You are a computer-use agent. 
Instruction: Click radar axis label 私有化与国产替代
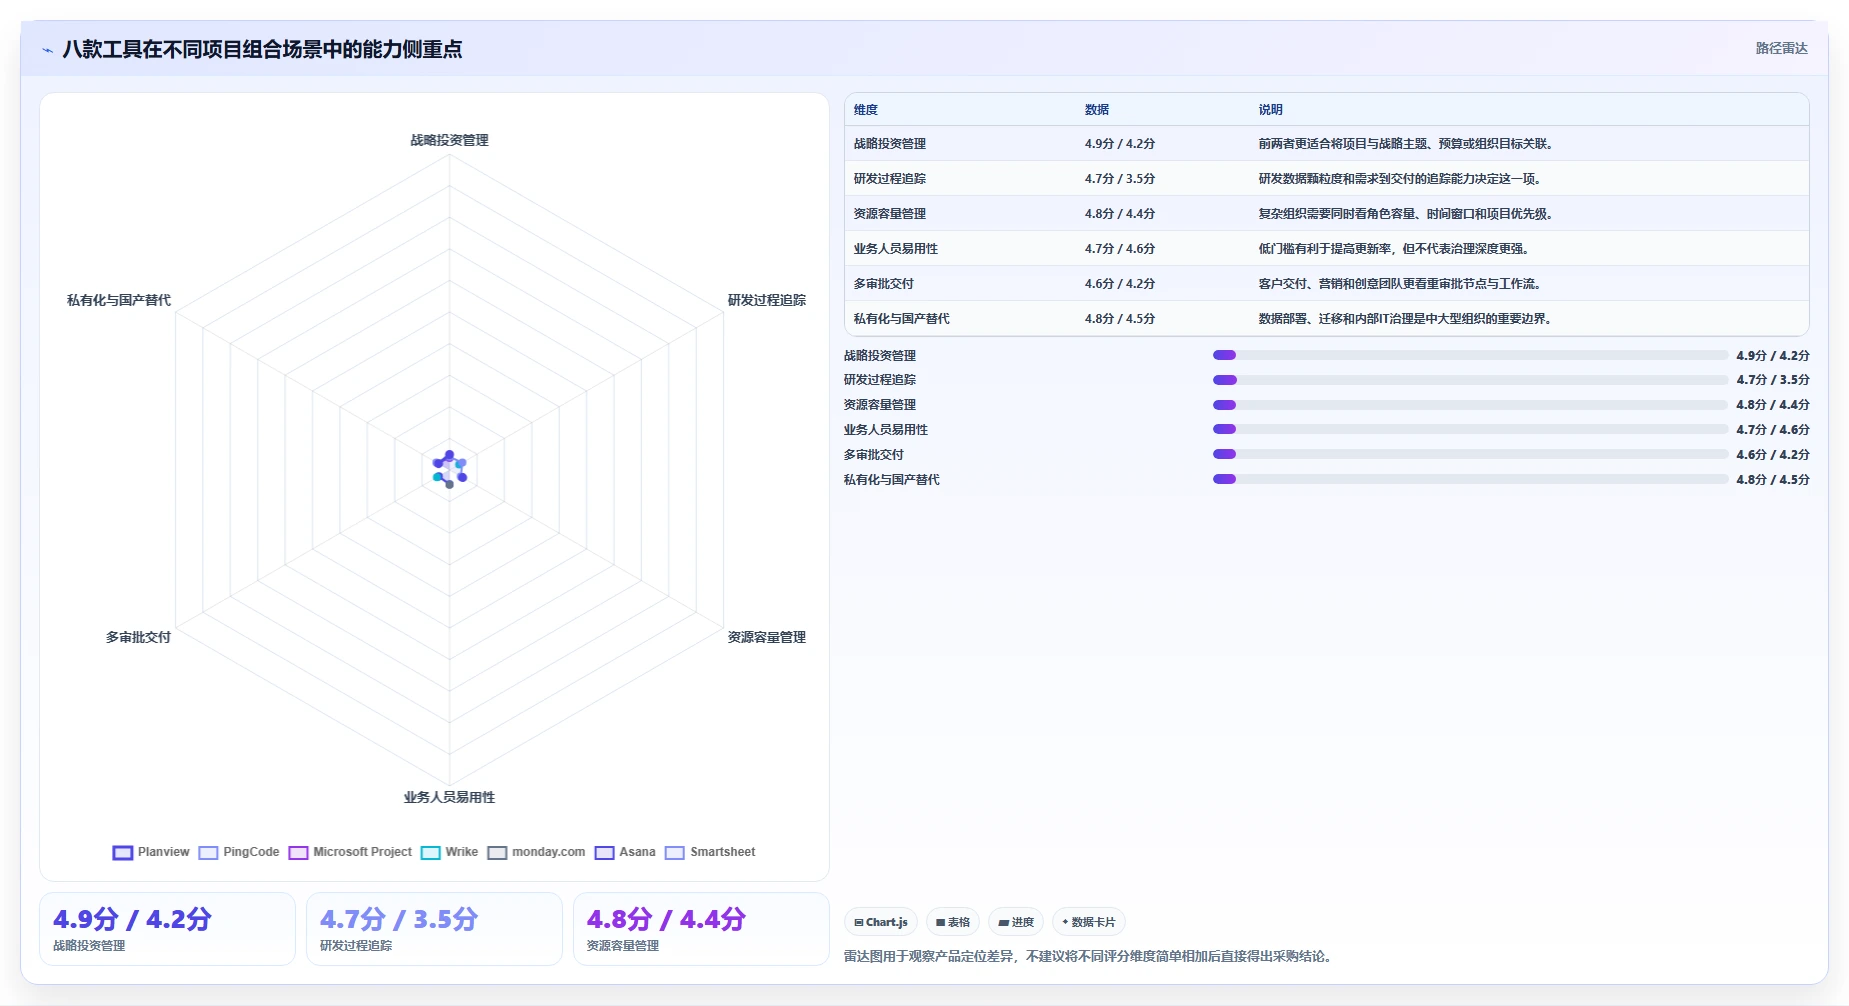click(x=119, y=300)
